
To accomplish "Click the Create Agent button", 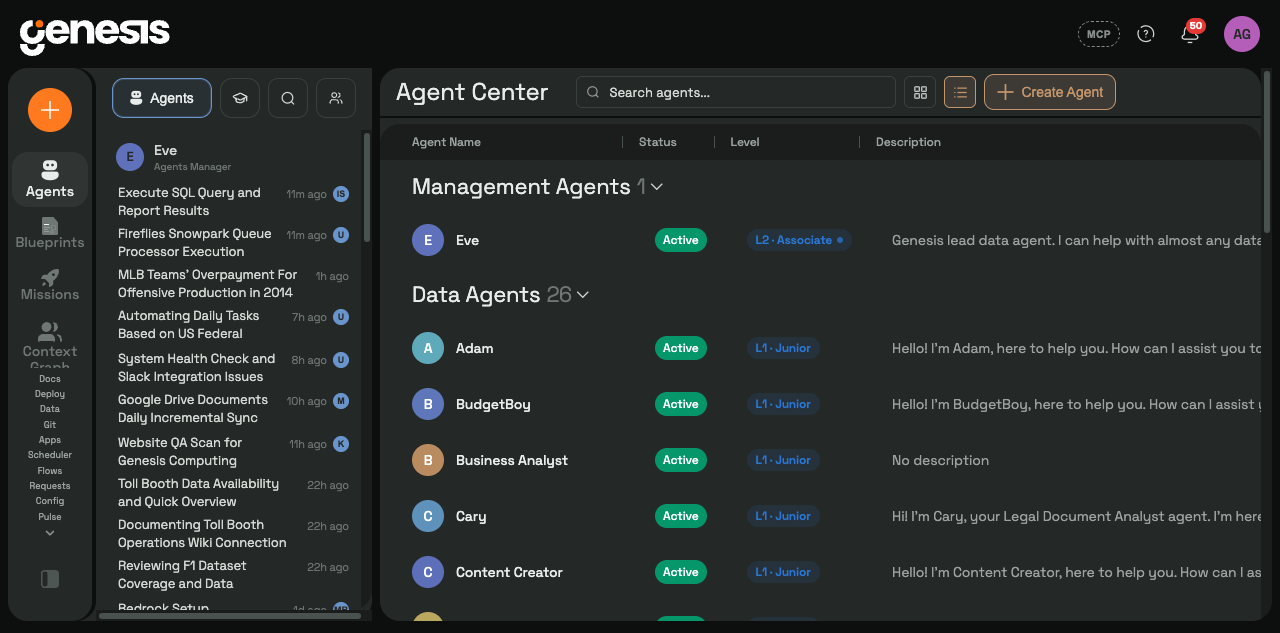I will [1050, 92].
